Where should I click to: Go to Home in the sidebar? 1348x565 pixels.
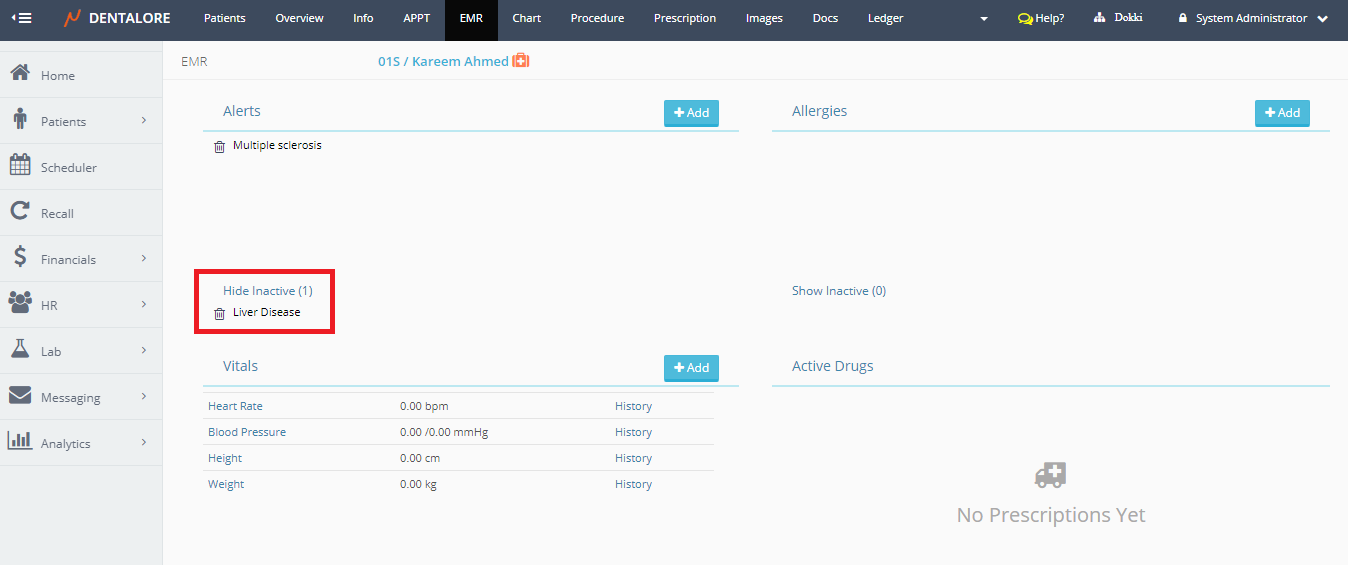57,75
